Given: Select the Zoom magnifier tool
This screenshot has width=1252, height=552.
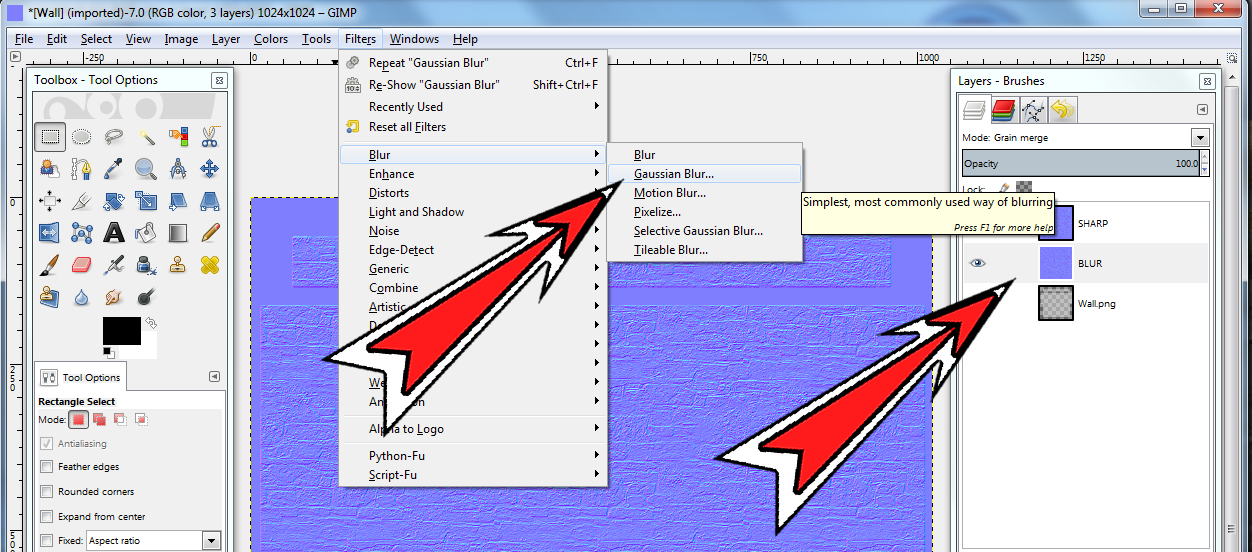Looking at the screenshot, I should tap(146, 169).
